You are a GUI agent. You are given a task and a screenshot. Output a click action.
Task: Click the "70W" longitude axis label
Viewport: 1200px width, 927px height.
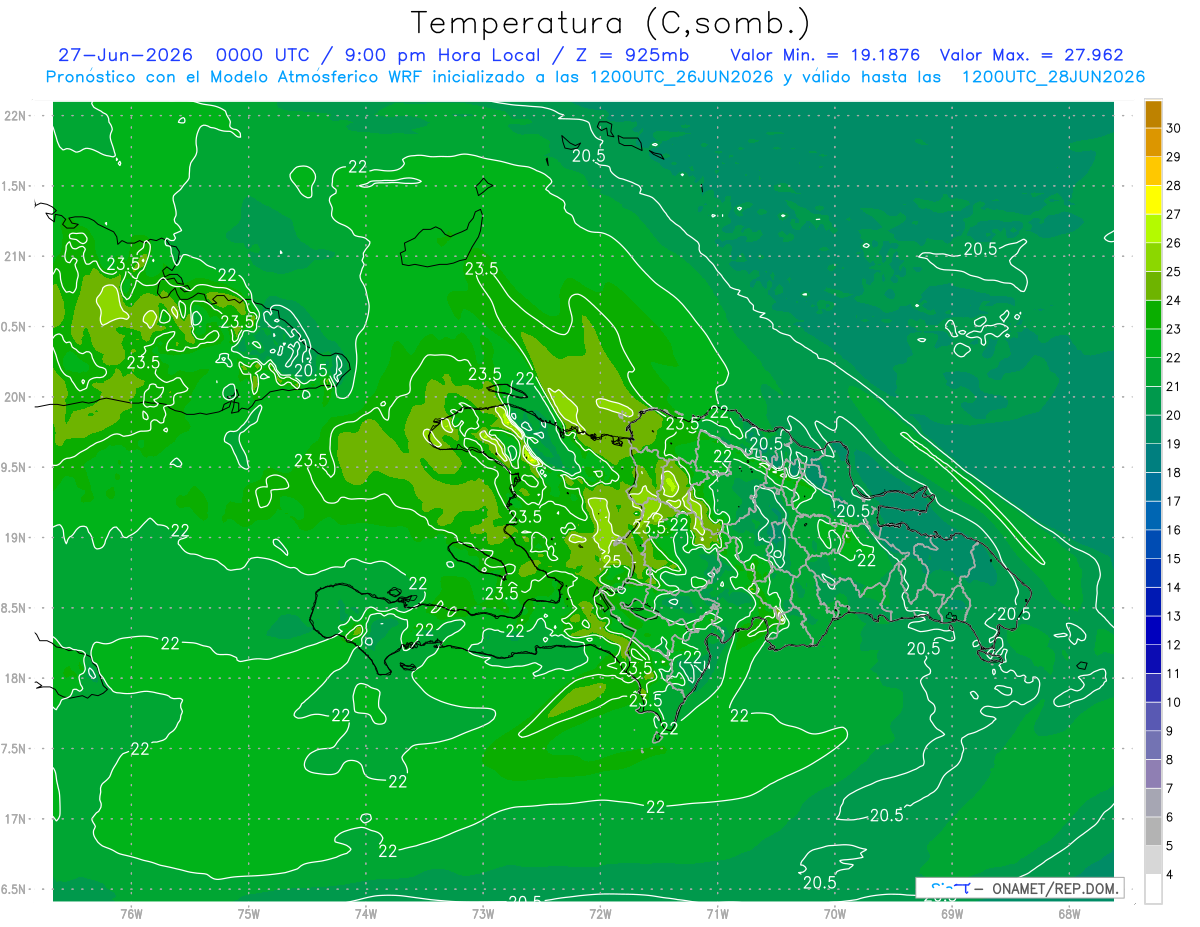834,913
